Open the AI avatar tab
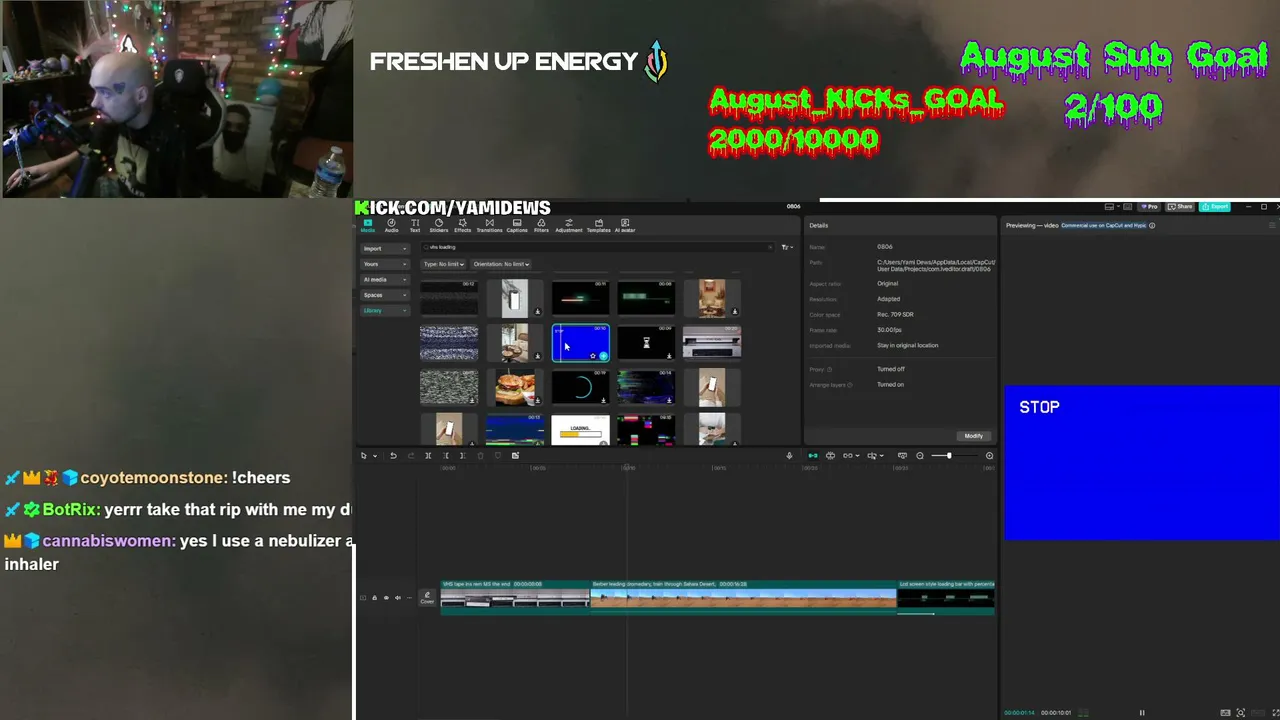 coord(625,226)
